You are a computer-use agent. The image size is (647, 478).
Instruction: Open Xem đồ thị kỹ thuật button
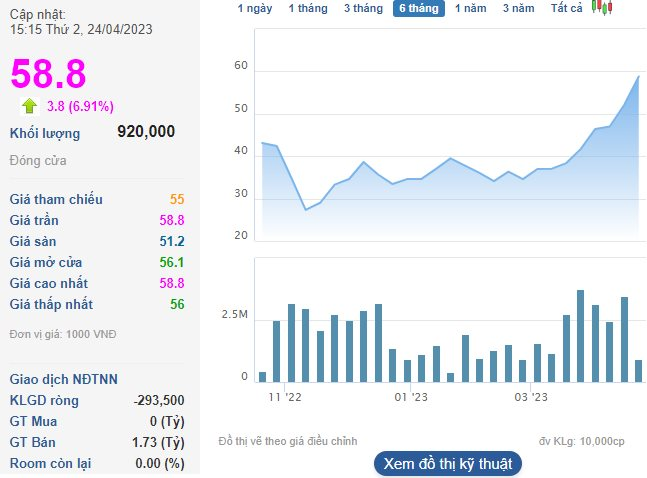click(x=448, y=464)
